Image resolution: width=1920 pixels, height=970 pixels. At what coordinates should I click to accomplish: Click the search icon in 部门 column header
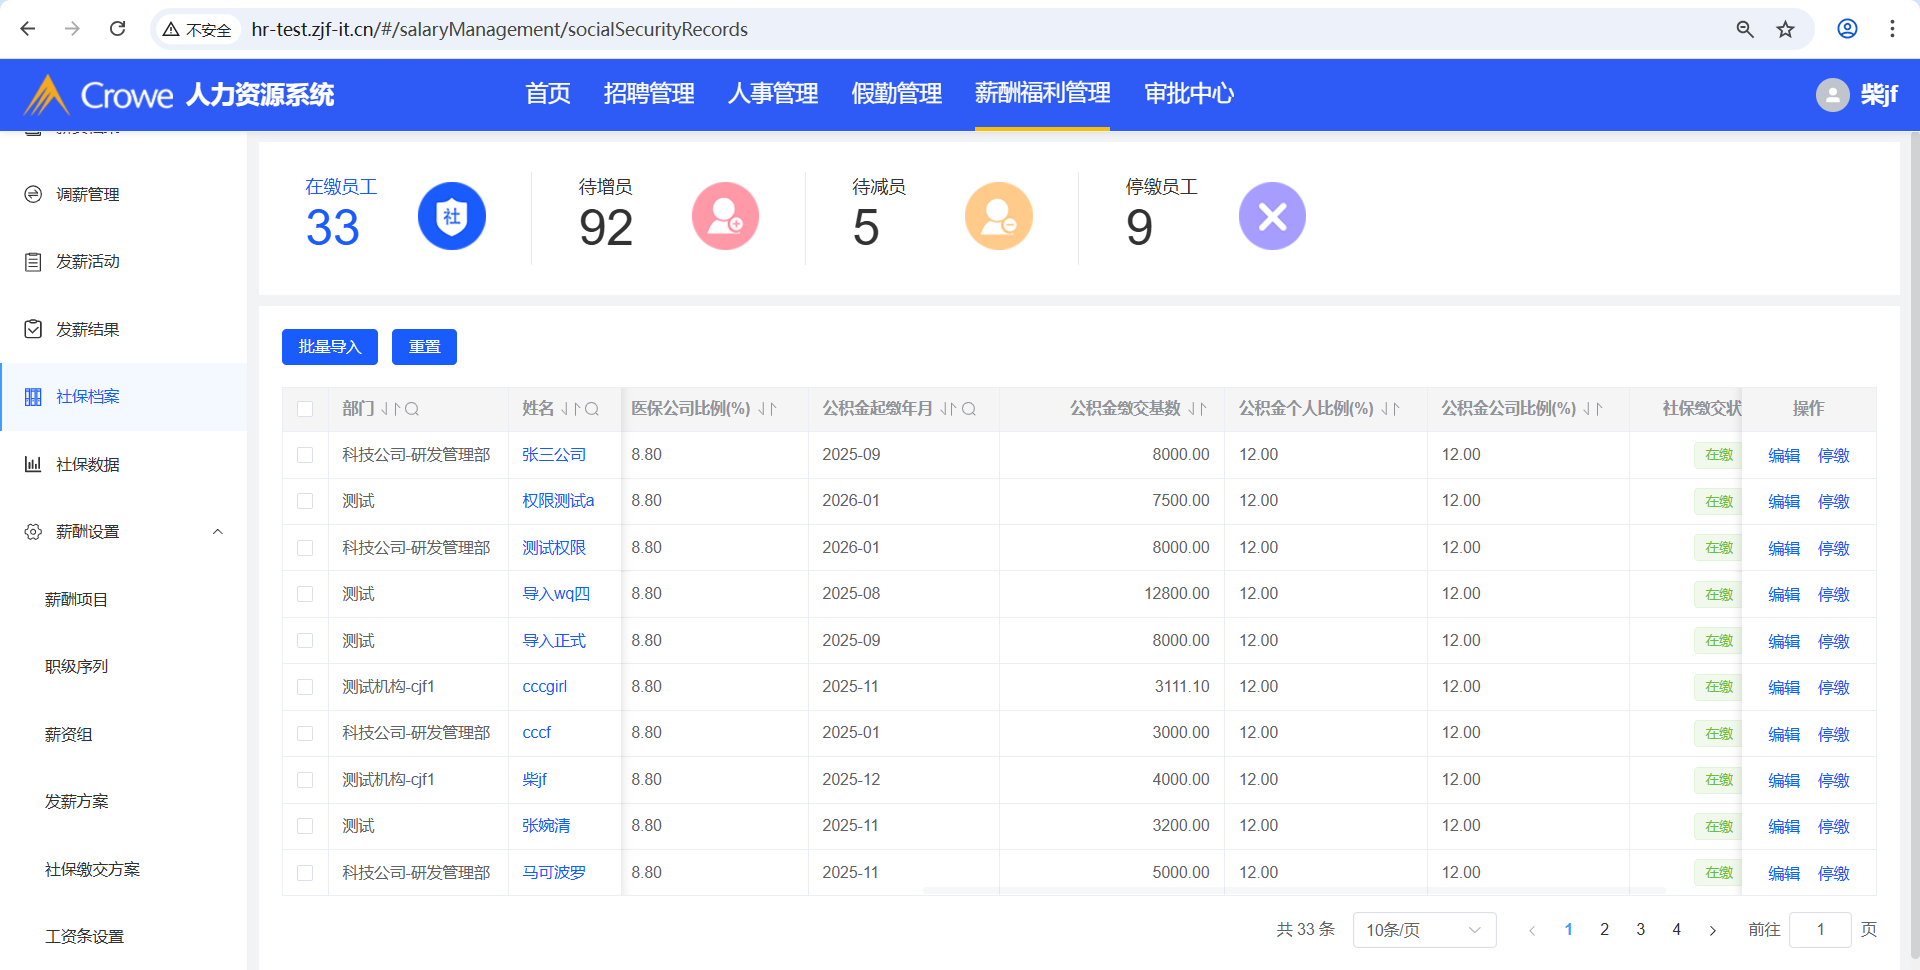coord(412,409)
